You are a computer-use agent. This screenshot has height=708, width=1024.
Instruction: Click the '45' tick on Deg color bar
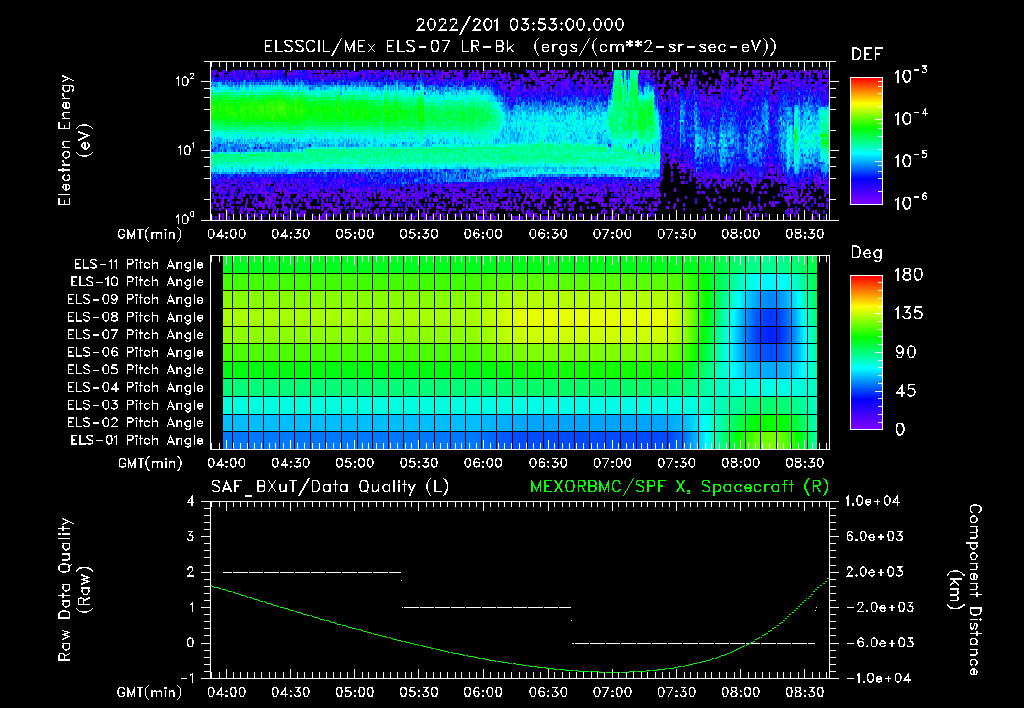pyautogui.click(x=906, y=391)
